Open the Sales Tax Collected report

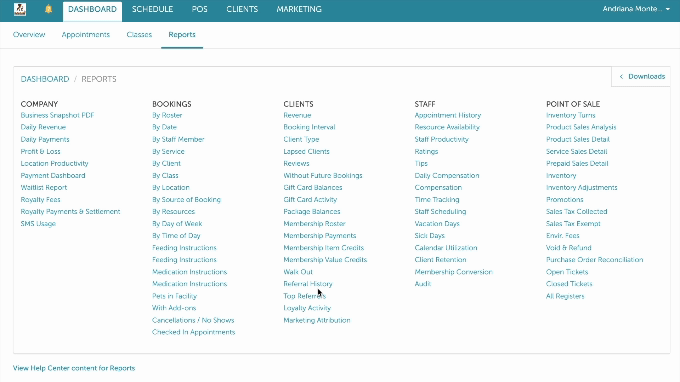(576, 212)
